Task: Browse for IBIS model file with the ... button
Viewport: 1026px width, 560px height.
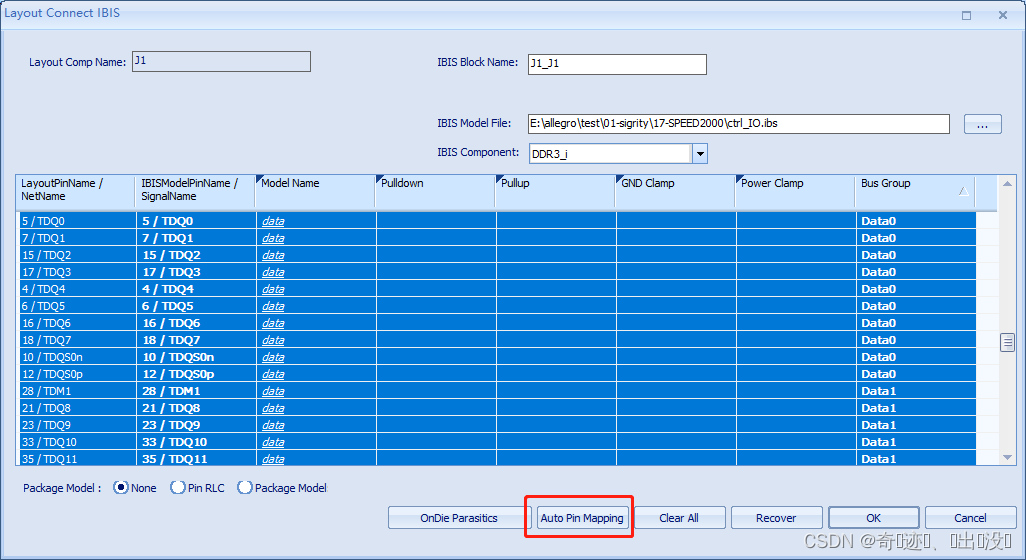Action: [982, 124]
